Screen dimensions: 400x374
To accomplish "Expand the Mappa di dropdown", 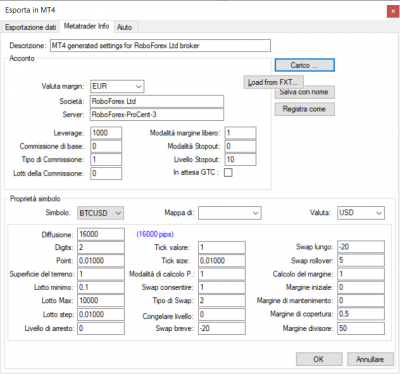I will pyautogui.click(x=230, y=213).
